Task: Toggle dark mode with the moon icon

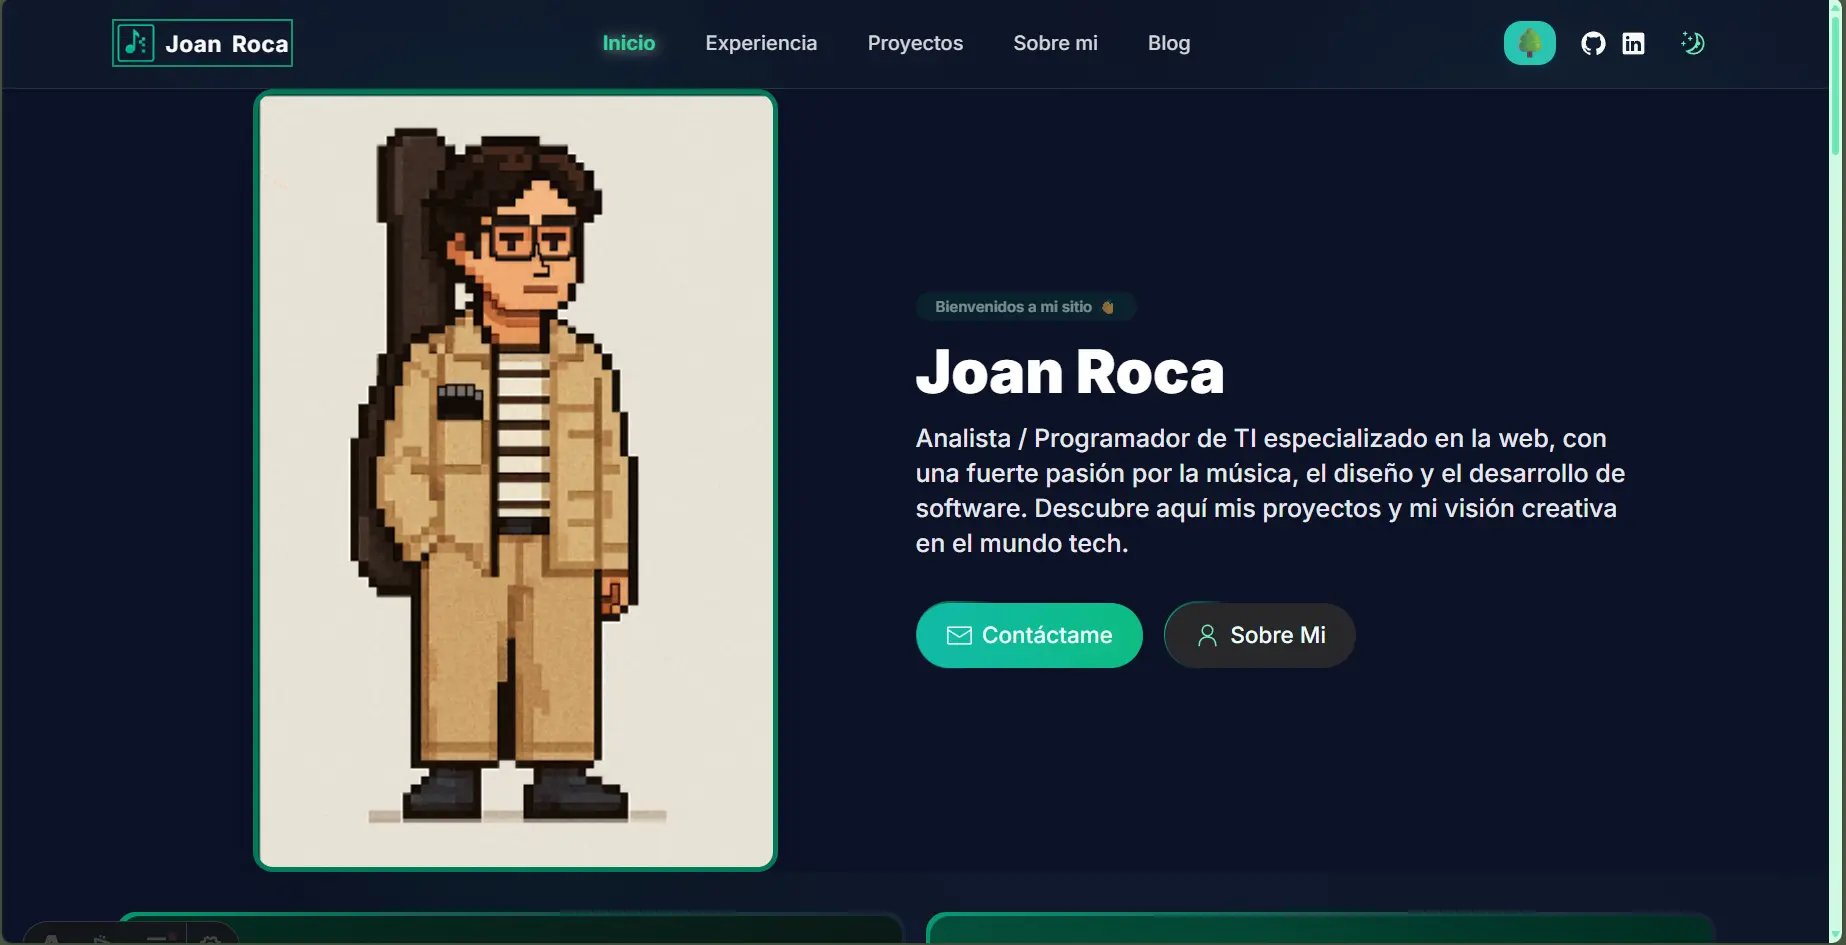Action: (x=1692, y=42)
